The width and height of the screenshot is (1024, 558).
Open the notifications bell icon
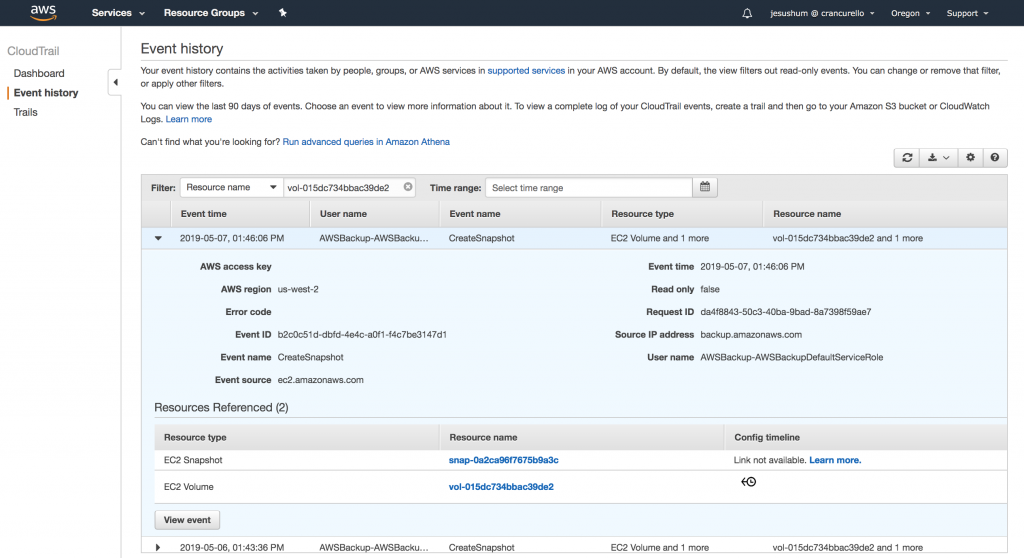click(747, 13)
